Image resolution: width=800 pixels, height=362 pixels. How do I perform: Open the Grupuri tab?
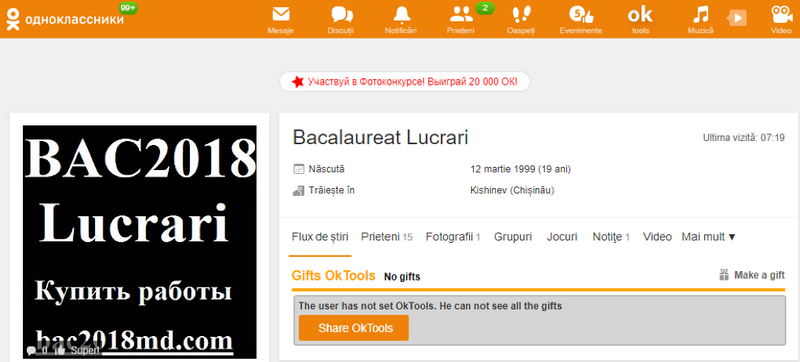(x=513, y=237)
